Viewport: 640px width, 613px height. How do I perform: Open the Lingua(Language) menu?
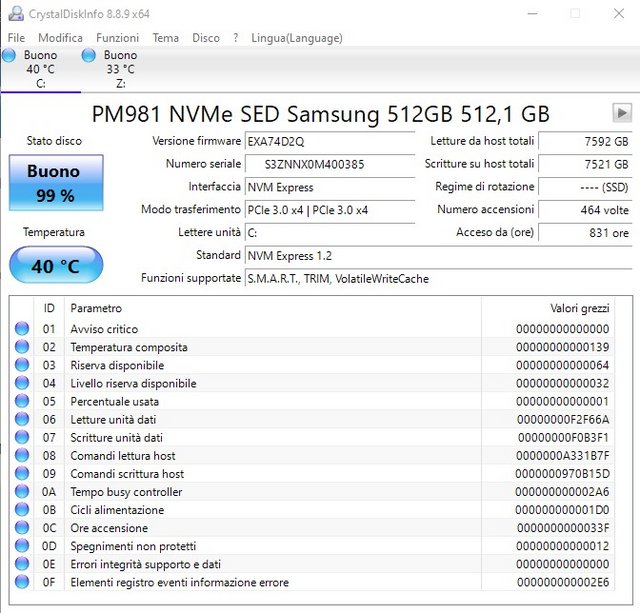(297, 38)
